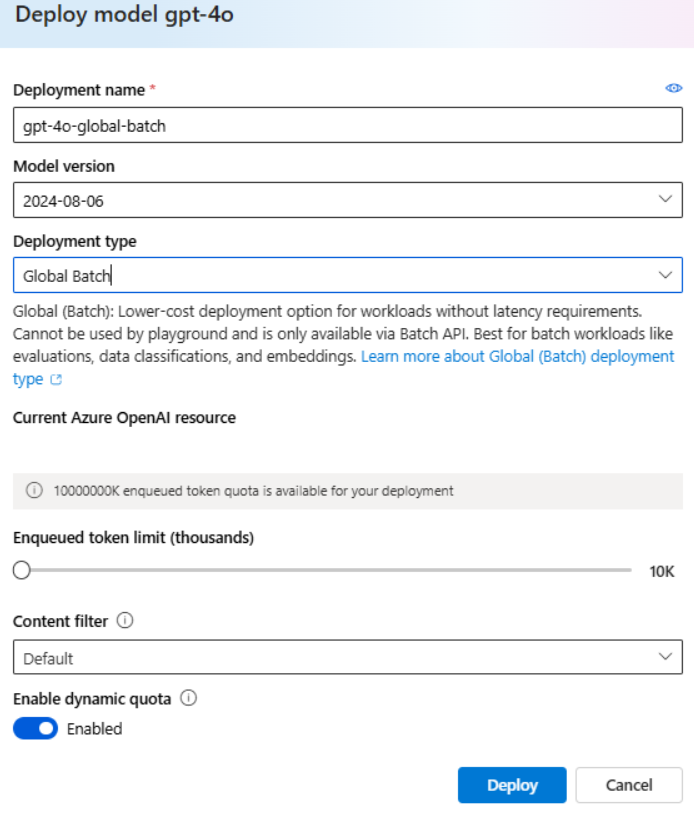Click the Deploy button
Viewport: 694px width, 833px height.
tap(512, 785)
